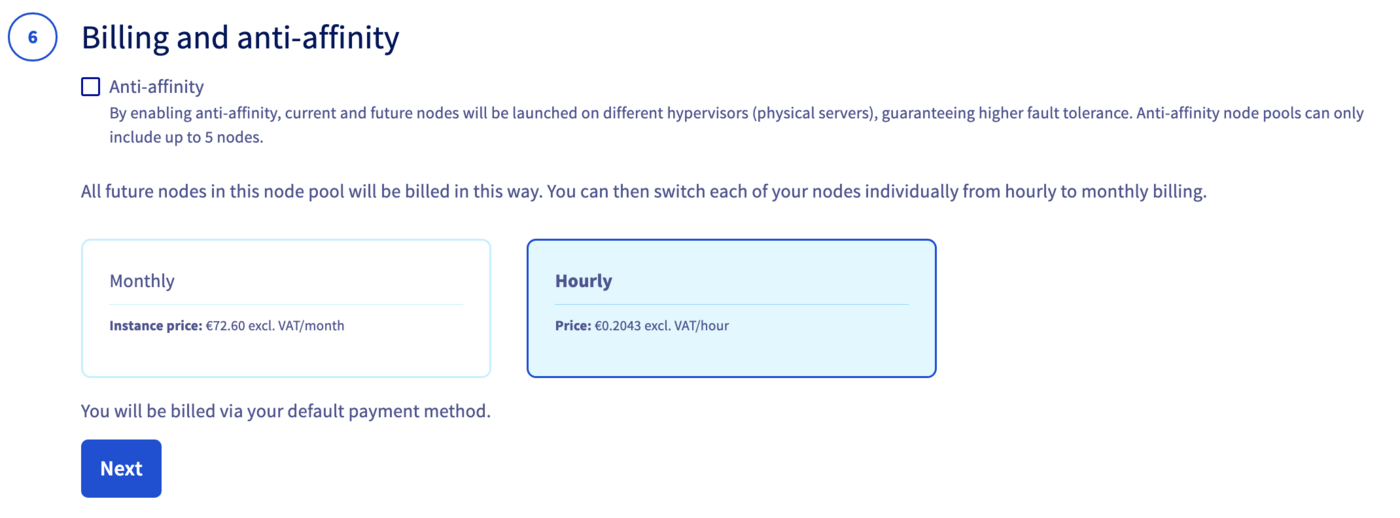Click the anti-affinity hypervisors description paragraph
Viewport: 1400px width, 518px height.
click(620, 113)
